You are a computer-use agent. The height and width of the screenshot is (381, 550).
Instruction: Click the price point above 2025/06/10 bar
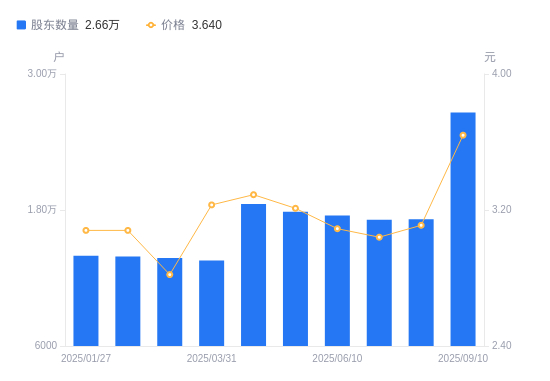point(337,229)
